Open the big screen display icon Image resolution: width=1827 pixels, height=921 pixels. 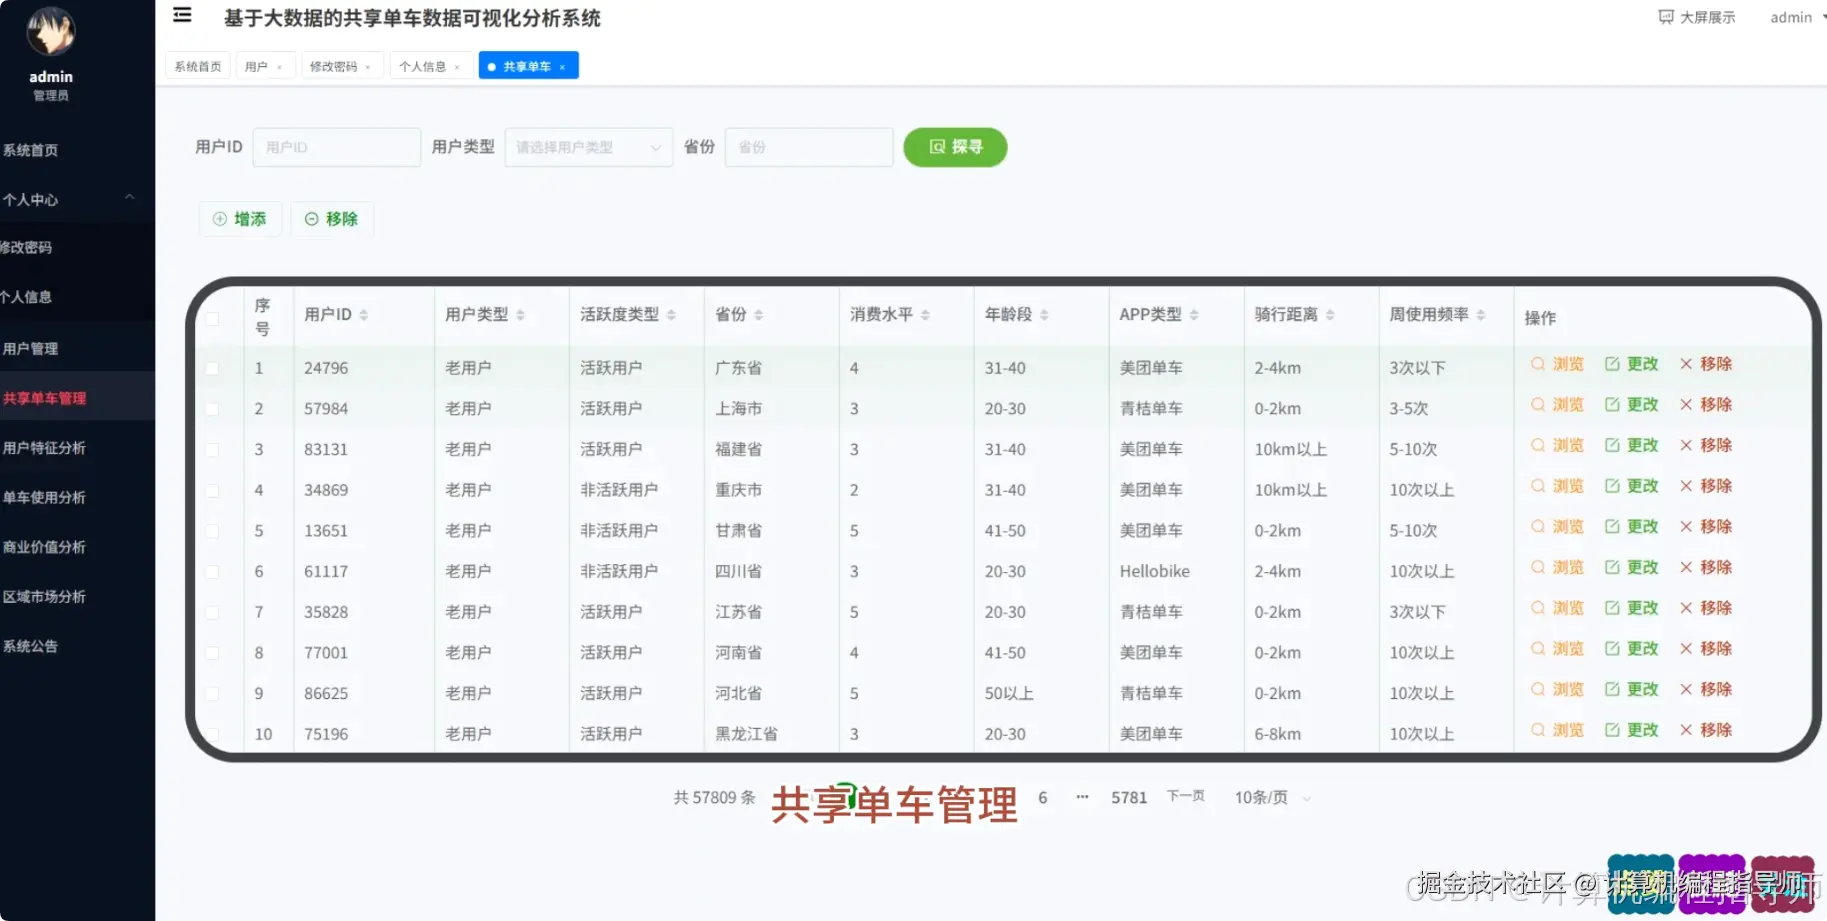pos(1666,17)
